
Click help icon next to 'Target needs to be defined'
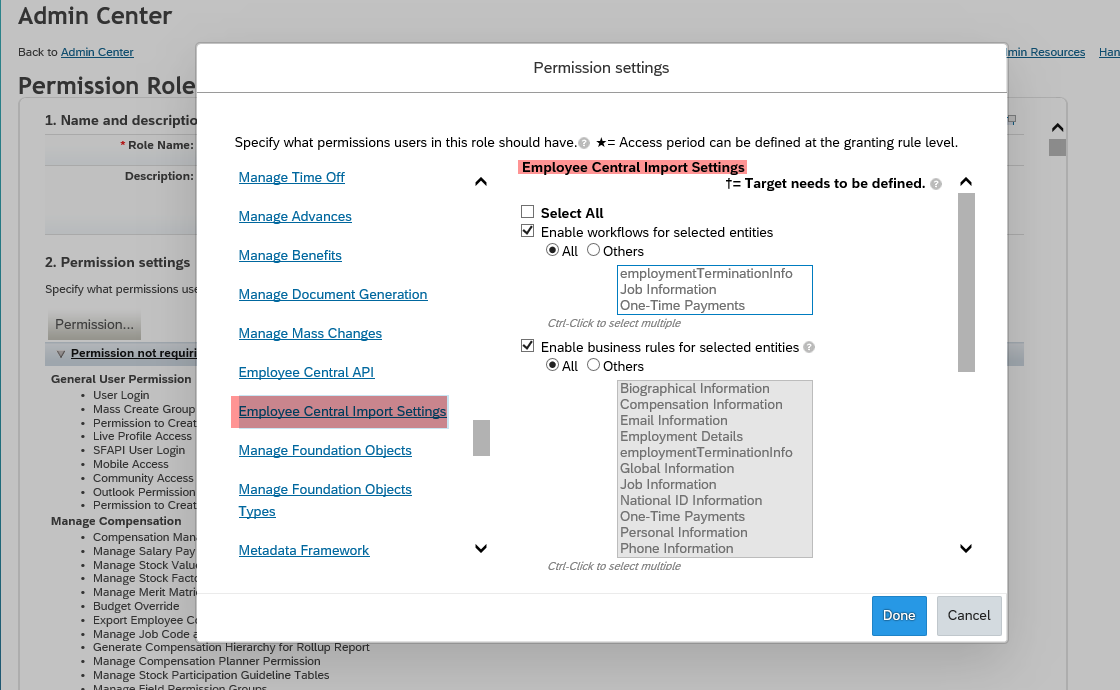[x=936, y=184]
